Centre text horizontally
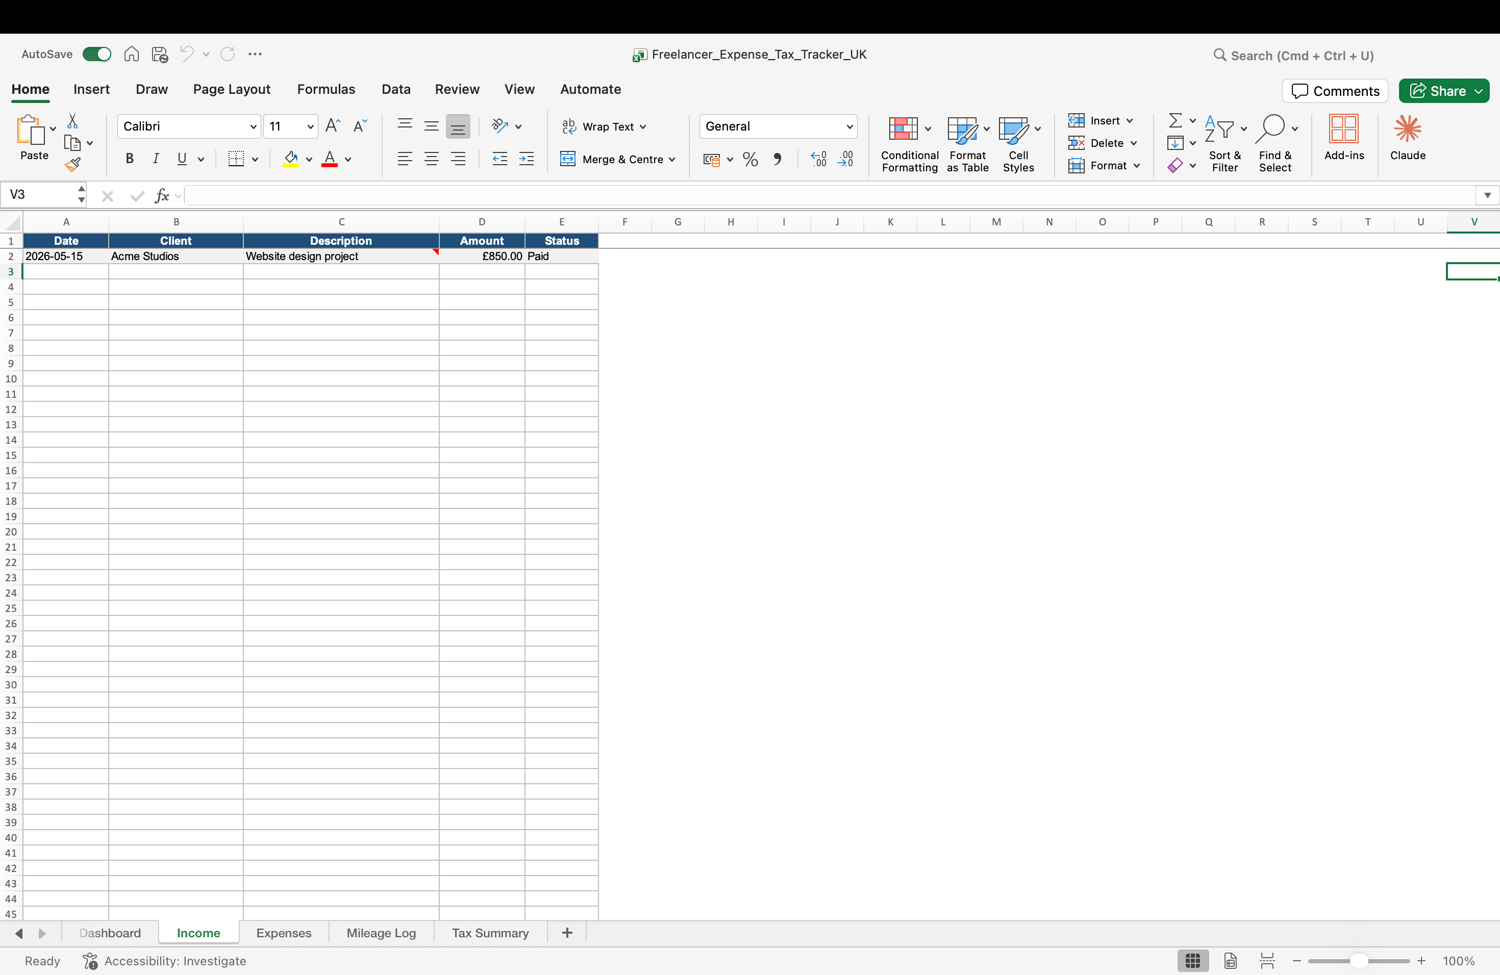1500x975 pixels. coord(431,159)
